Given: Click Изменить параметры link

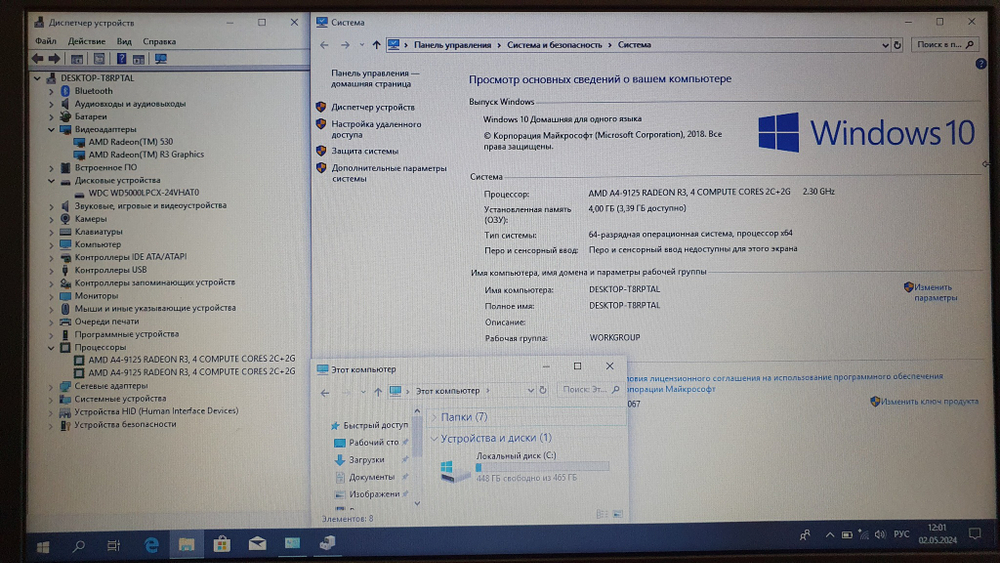Looking at the screenshot, I should (935, 292).
